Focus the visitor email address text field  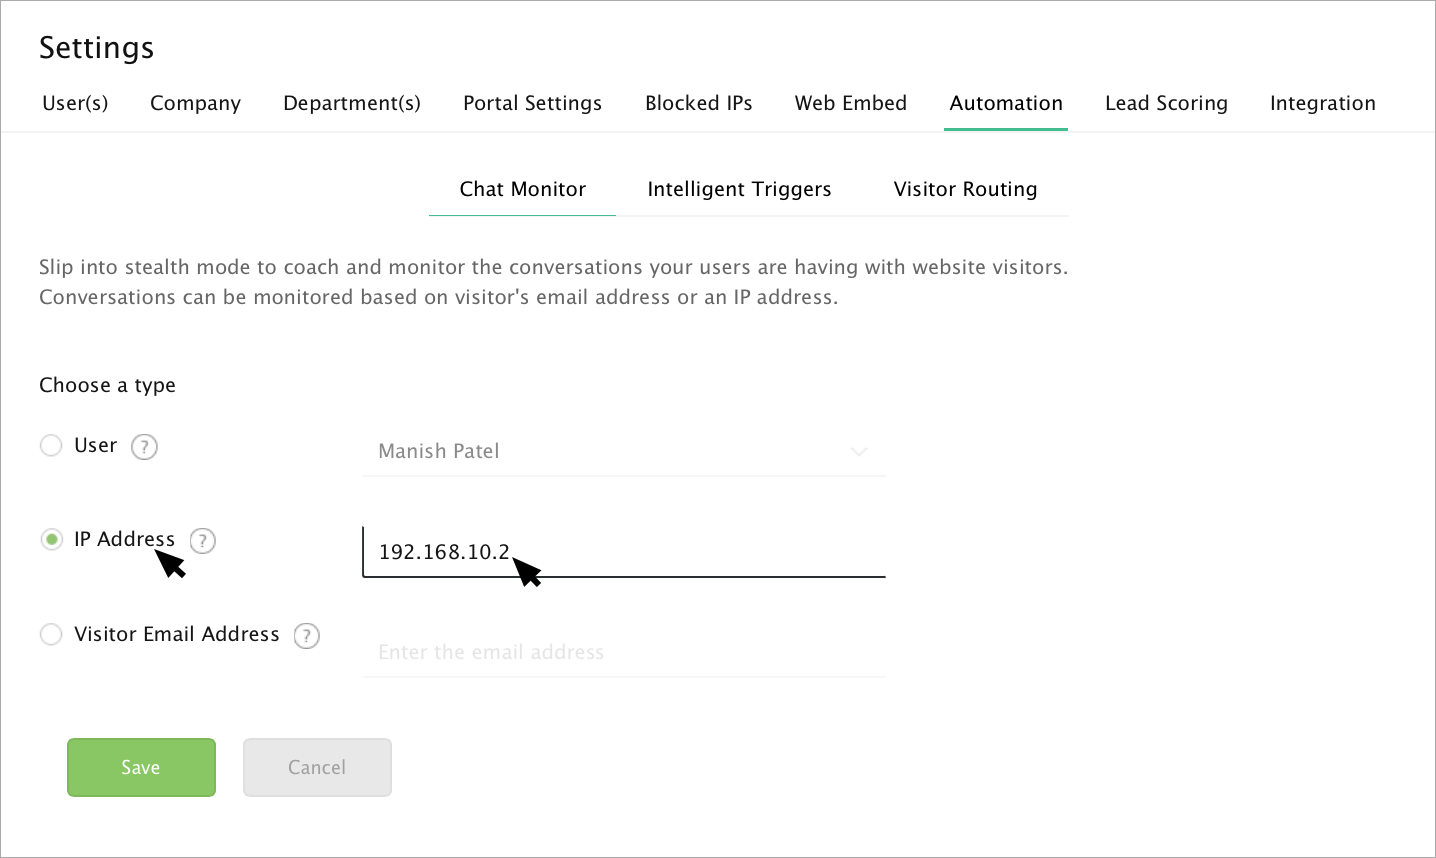[624, 653]
